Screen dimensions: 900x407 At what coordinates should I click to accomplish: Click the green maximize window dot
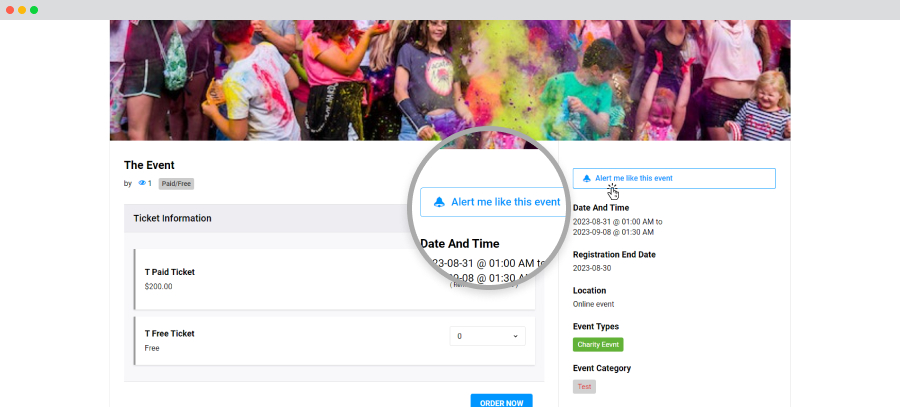(34, 10)
